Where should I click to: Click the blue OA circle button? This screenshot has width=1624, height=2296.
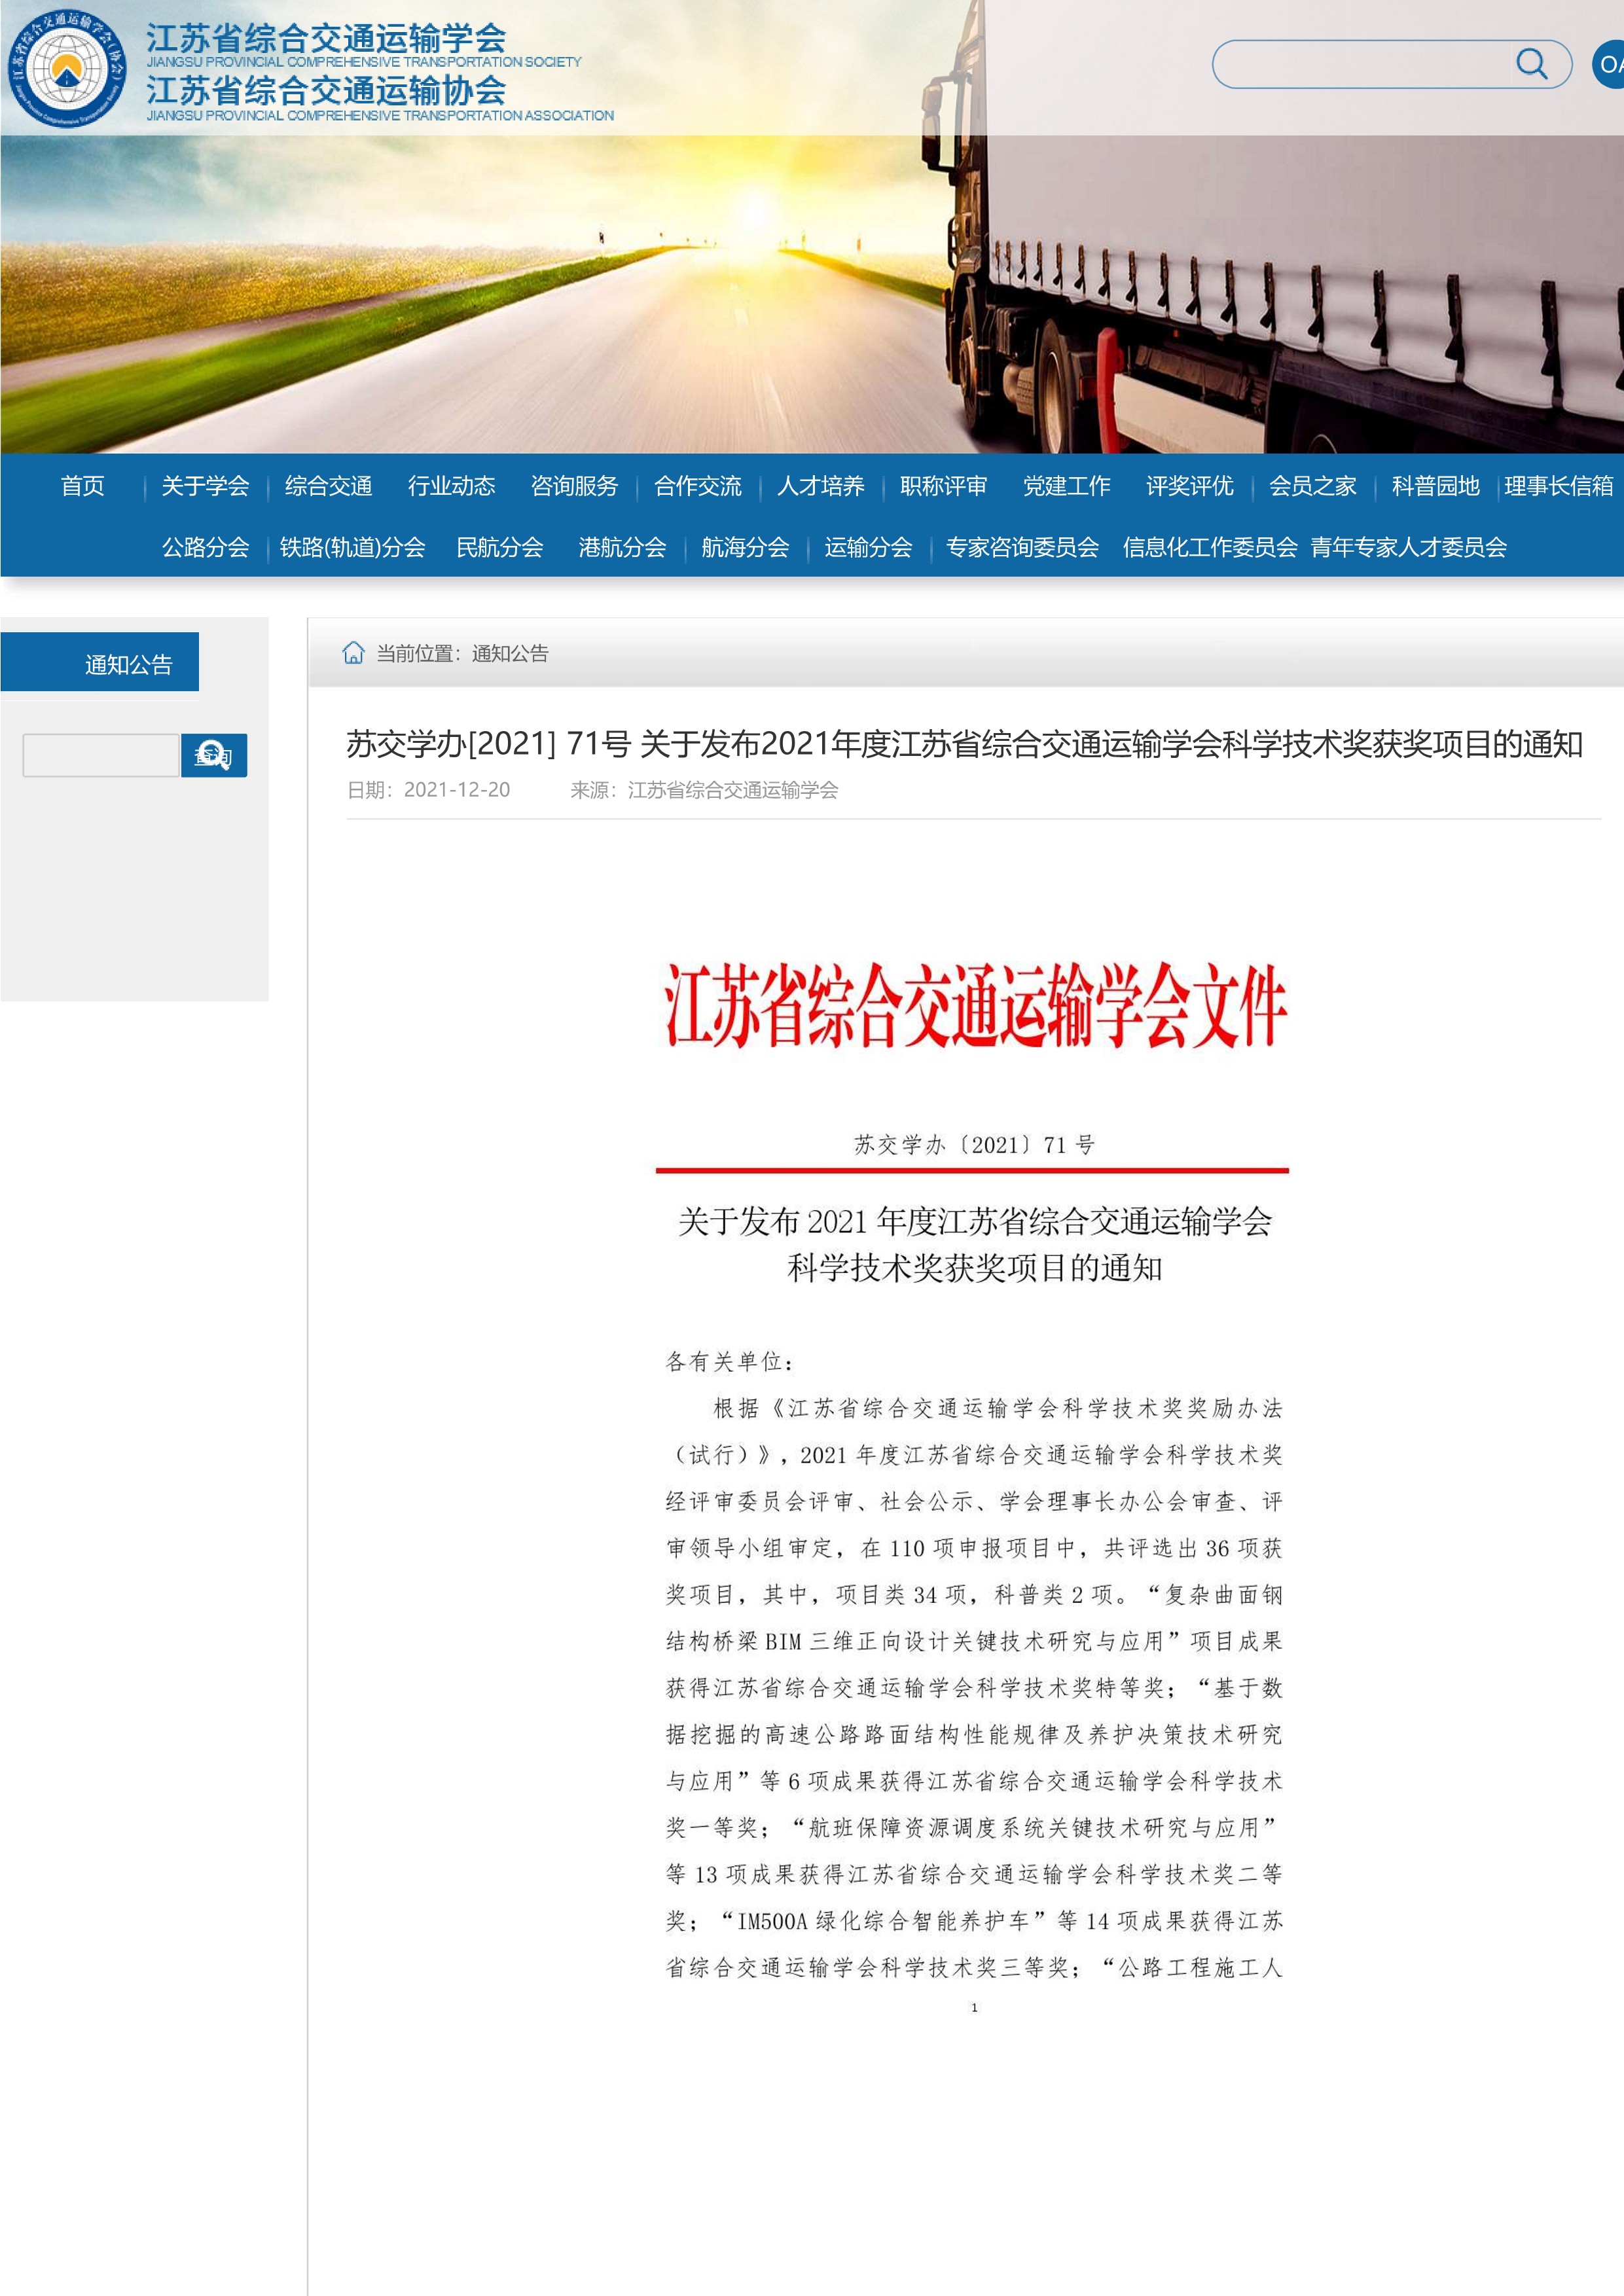[x=1609, y=65]
